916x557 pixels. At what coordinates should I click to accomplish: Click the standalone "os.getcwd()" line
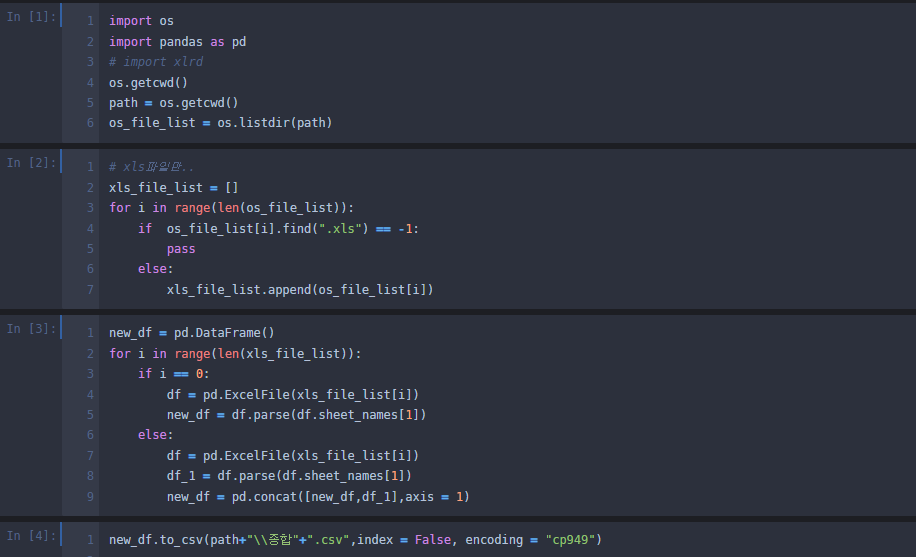[148, 83]
